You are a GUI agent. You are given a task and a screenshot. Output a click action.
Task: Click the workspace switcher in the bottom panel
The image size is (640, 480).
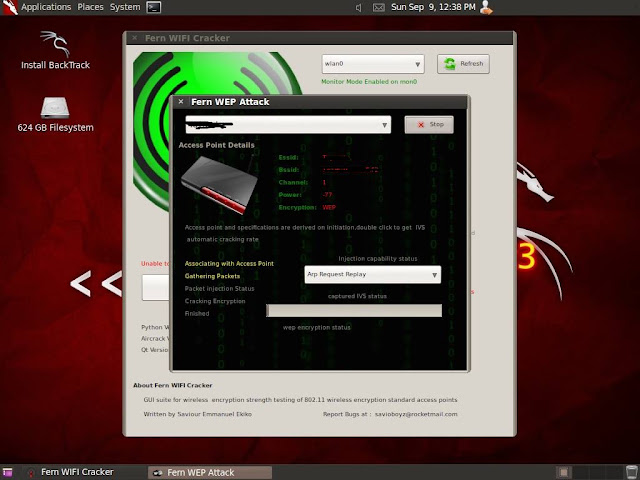click(590, 472)
